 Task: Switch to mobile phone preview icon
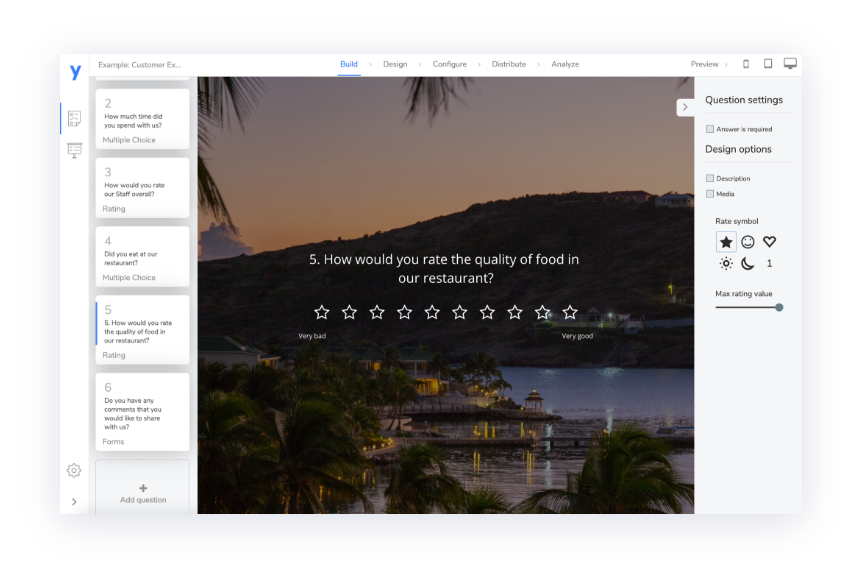tap(745, 64)
